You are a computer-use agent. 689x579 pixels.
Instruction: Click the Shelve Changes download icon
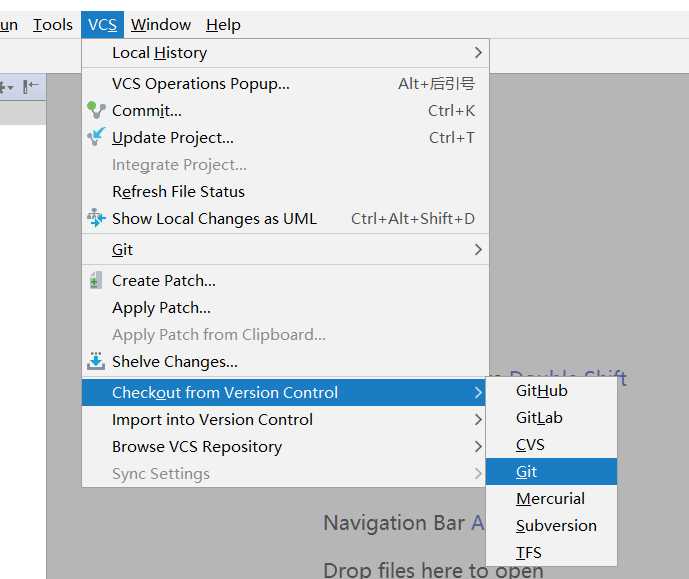(x=96, y=361)
